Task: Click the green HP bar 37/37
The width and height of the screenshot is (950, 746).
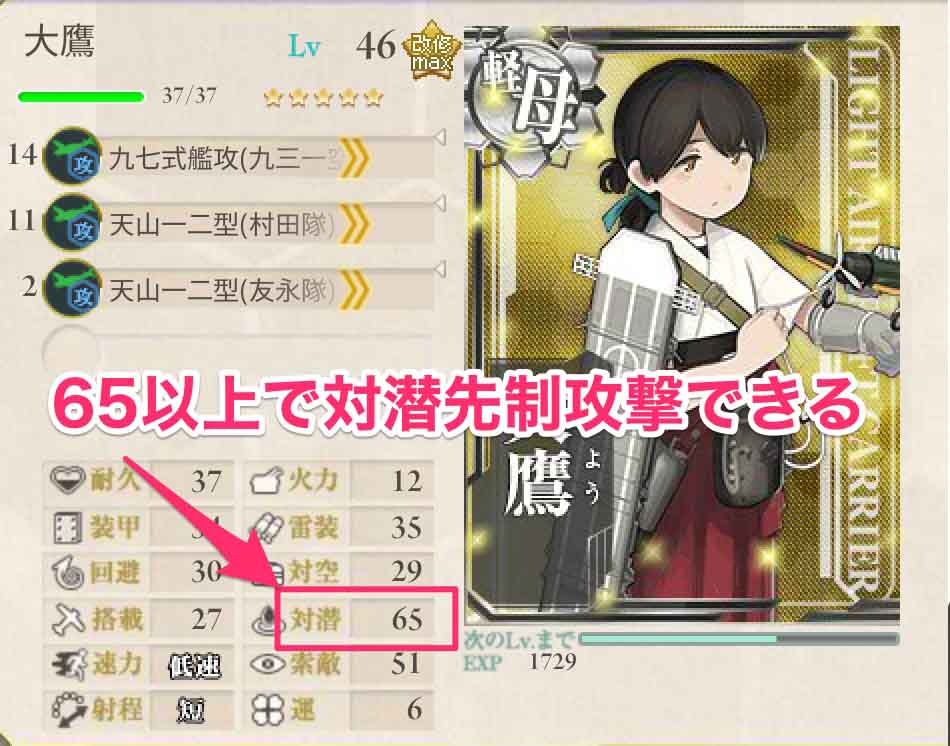Action: click(81, 97)
